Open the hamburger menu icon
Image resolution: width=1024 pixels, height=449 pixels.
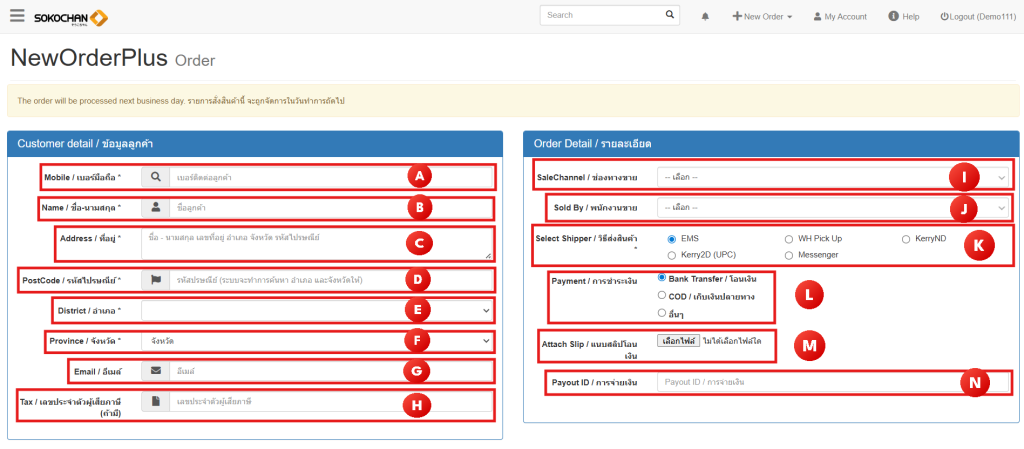[17, 15]
